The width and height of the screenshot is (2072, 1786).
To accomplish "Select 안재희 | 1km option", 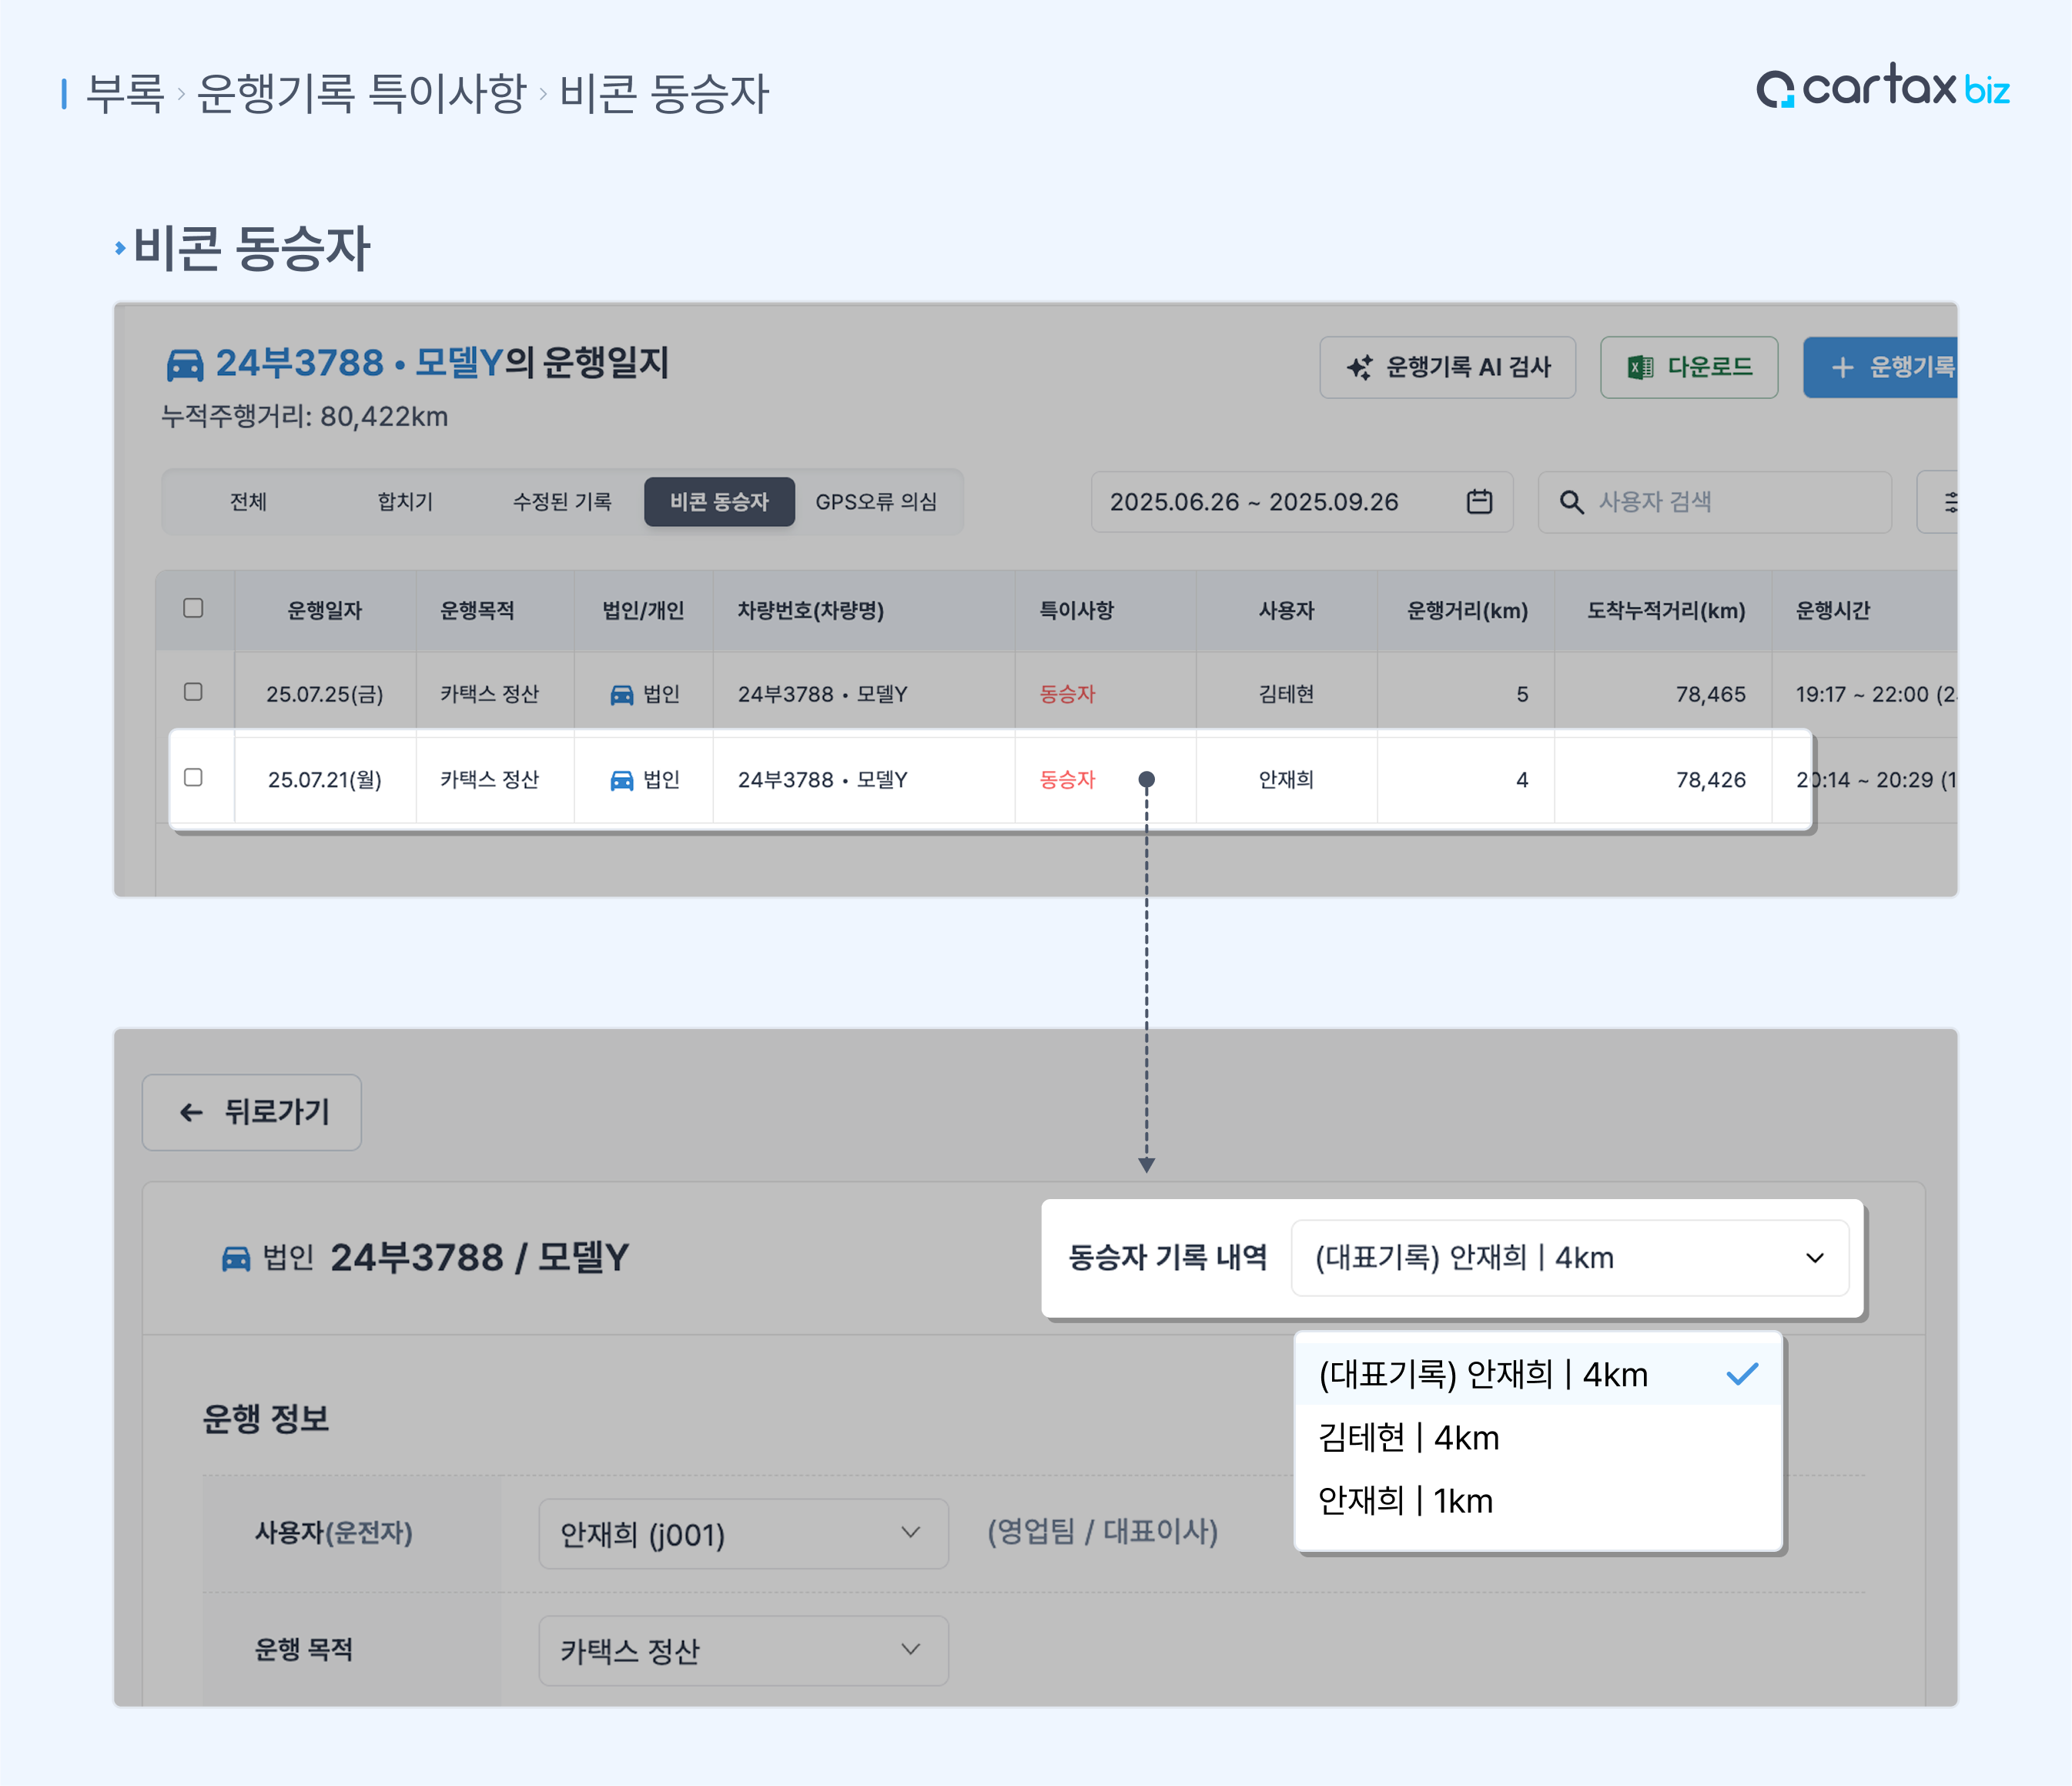I will pyautogui.click(x=1405, y=1501).
